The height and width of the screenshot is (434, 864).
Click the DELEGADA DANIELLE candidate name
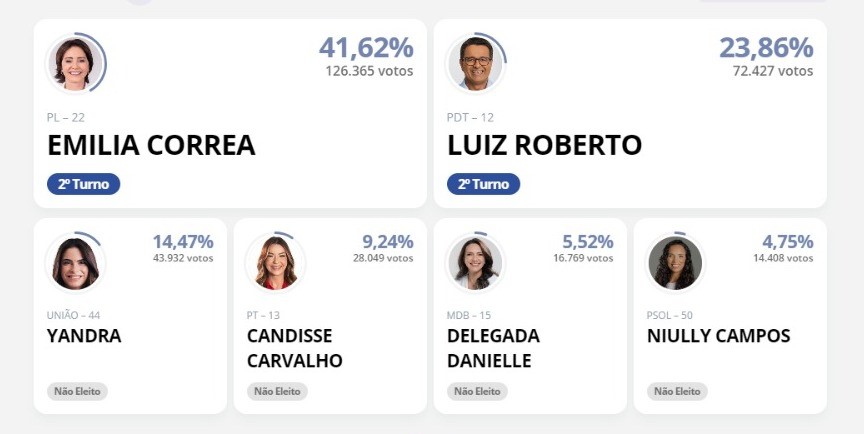click(x=493, y=348)
